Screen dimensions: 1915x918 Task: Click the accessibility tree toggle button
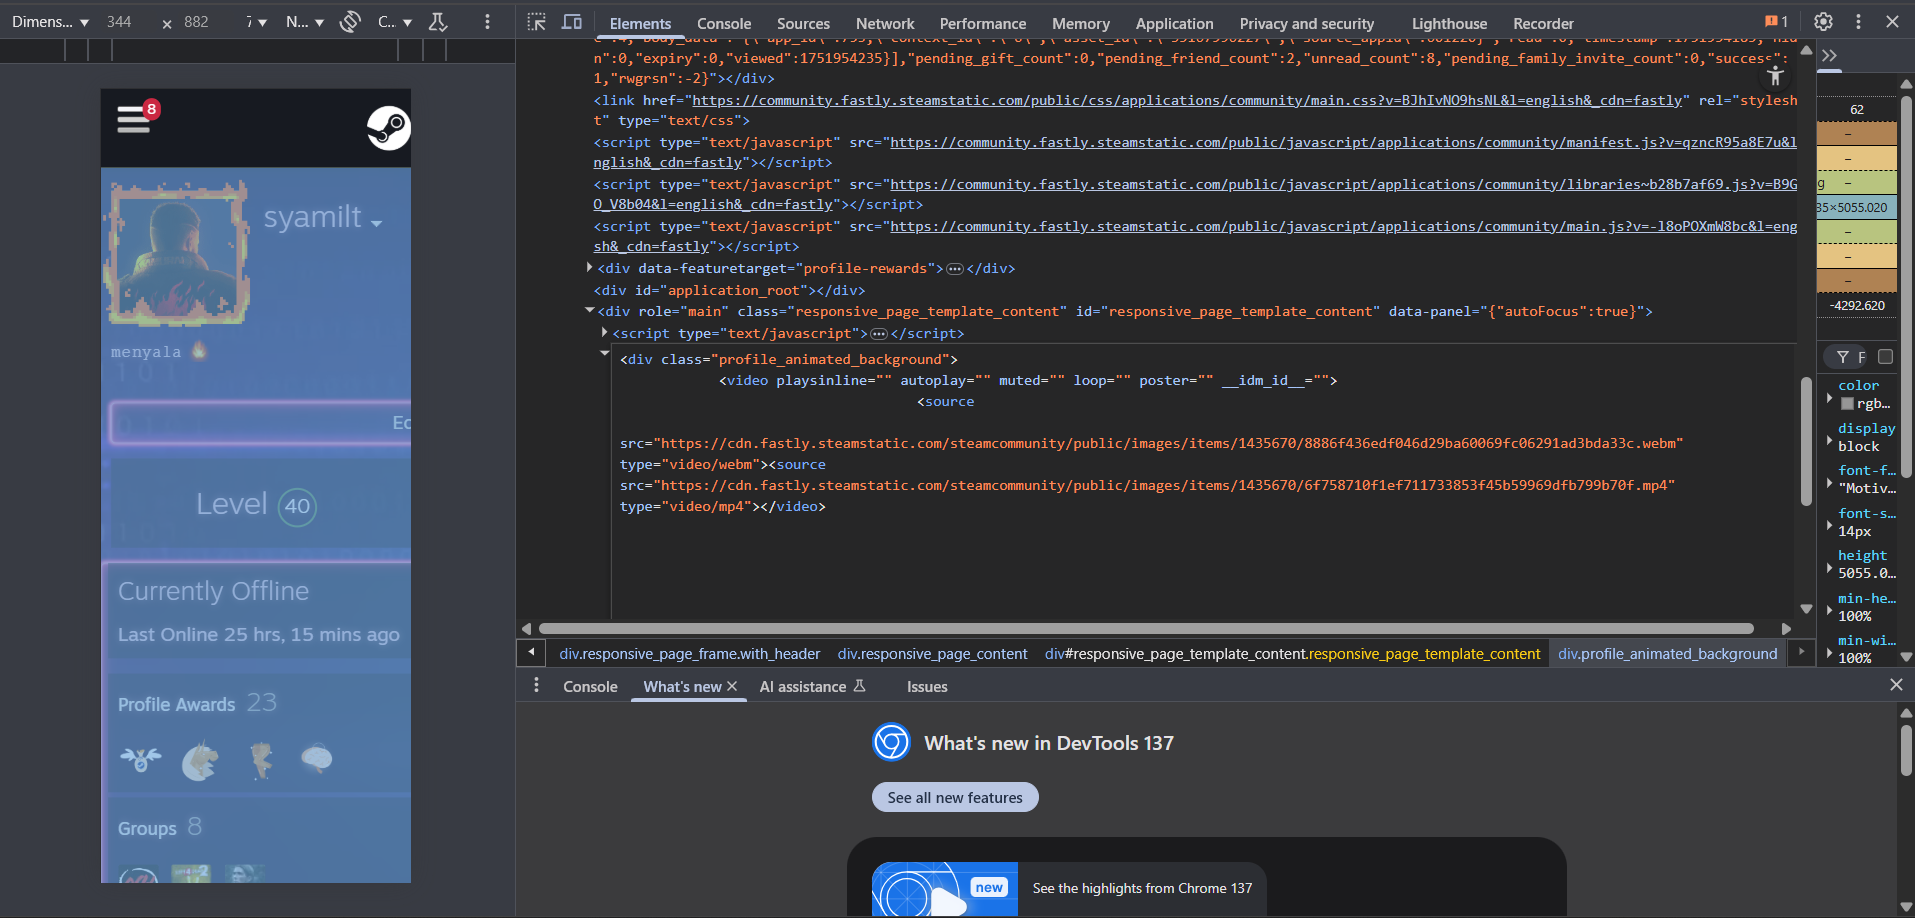(x=1775, y=76)
